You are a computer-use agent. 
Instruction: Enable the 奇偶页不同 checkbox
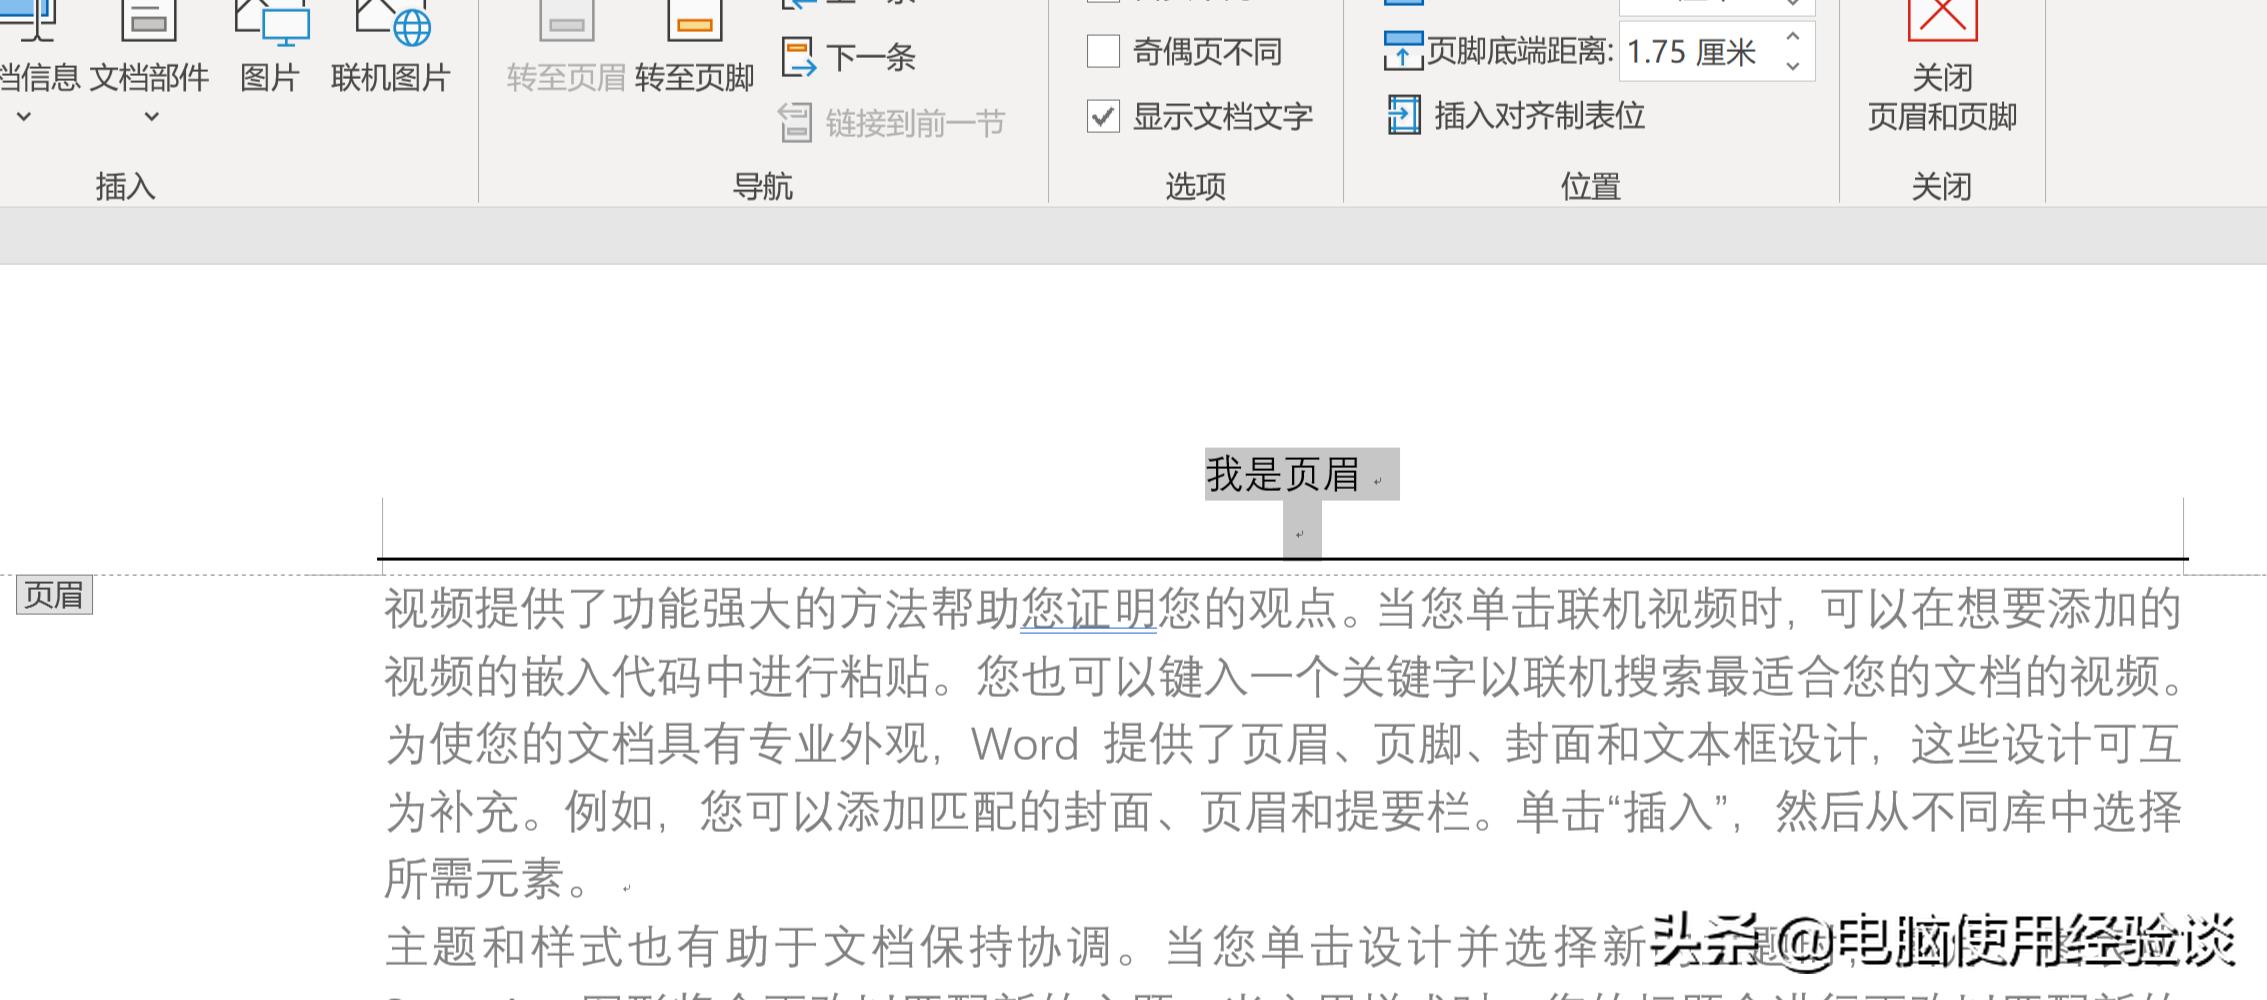1102,50
